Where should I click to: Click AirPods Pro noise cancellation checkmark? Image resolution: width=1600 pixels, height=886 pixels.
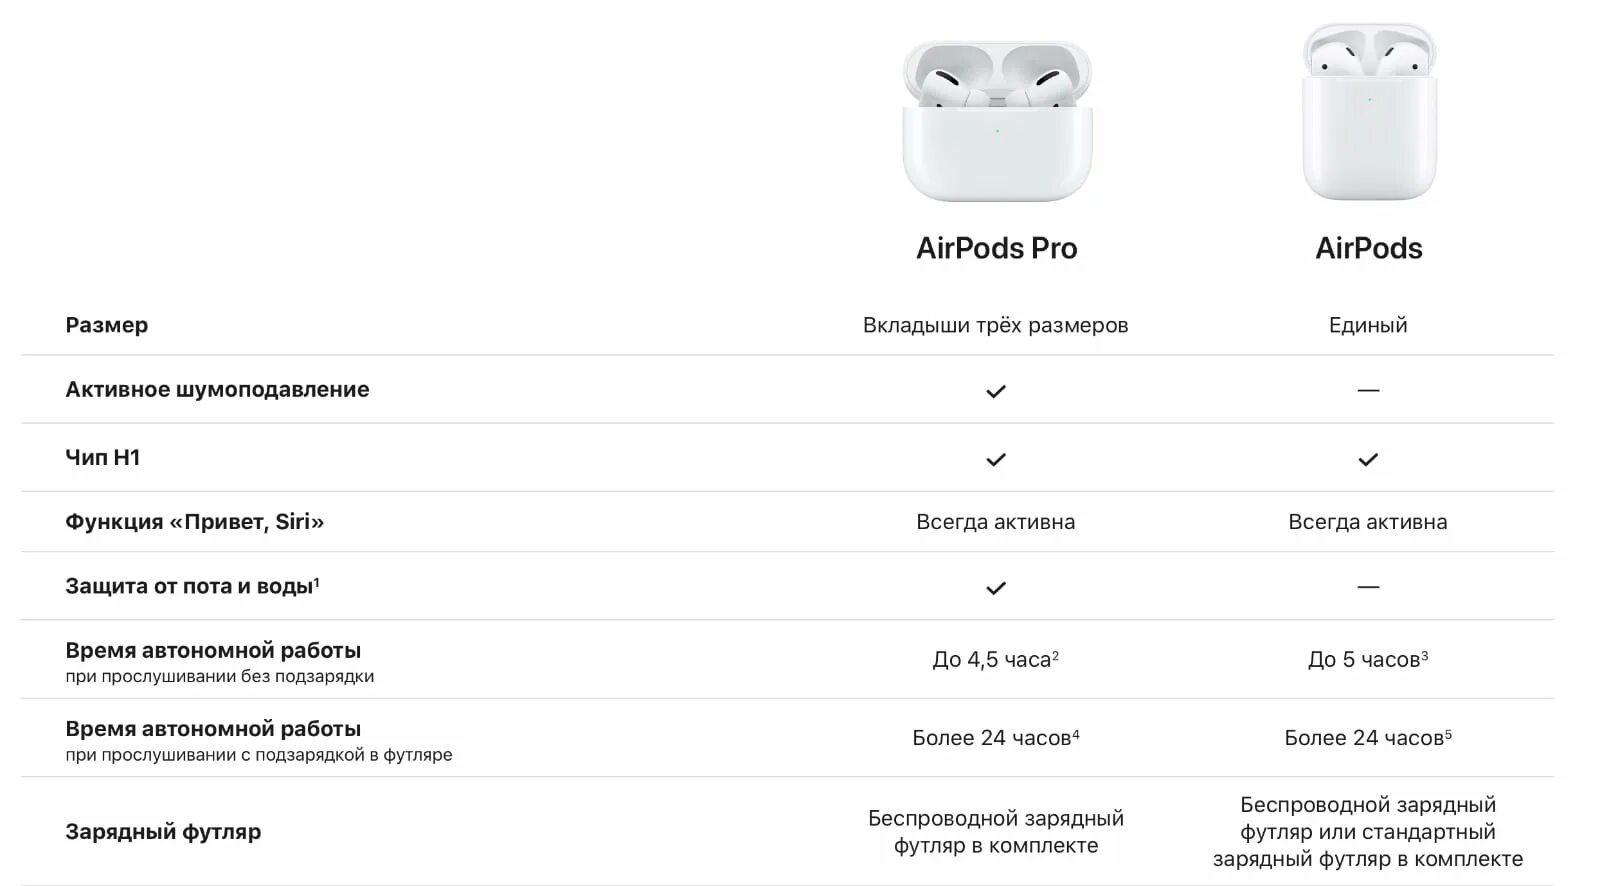pyautogui.click(x=996, y=391)
